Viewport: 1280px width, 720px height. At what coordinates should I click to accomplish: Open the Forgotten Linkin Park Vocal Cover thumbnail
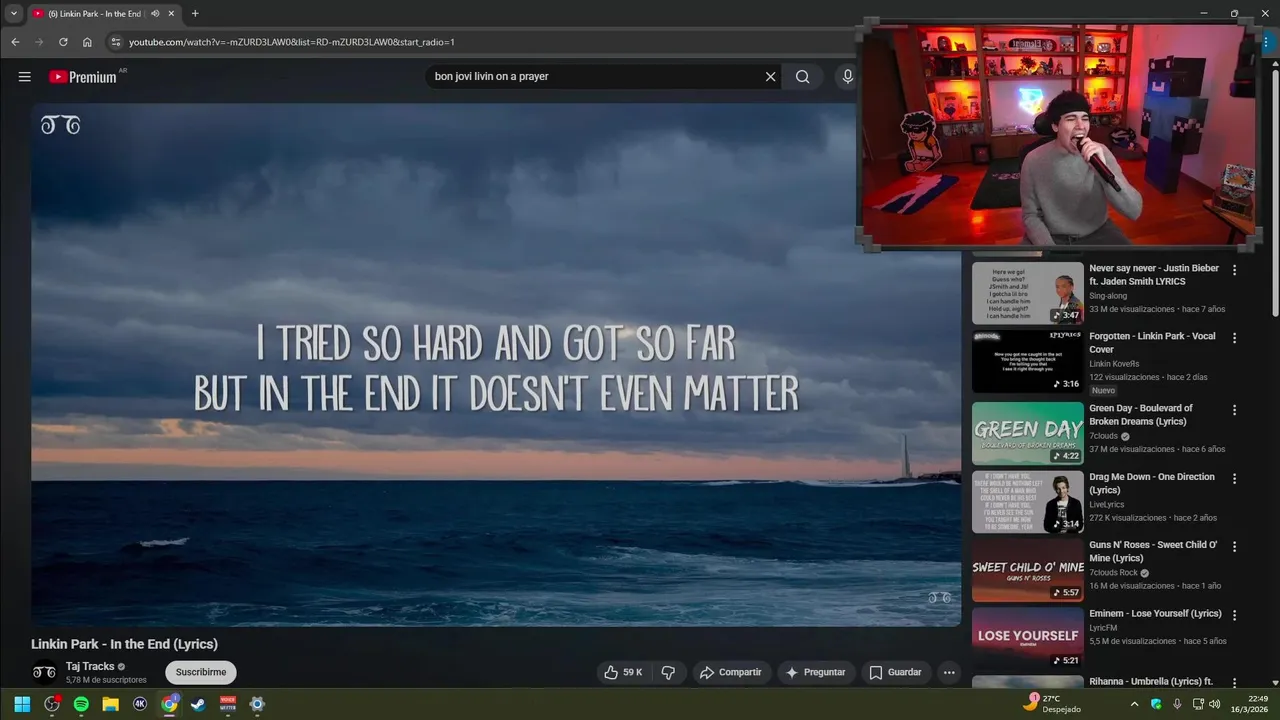pos(1028,362)
